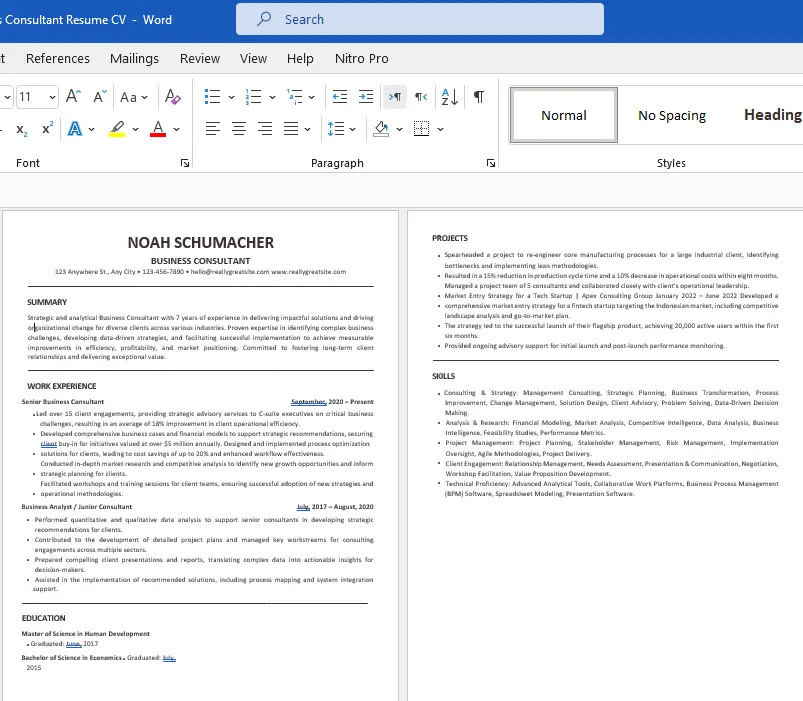The width and height of the screenshot is (803, 701).
Task: Click the Bullets list icon
Action: coord(212,97)
